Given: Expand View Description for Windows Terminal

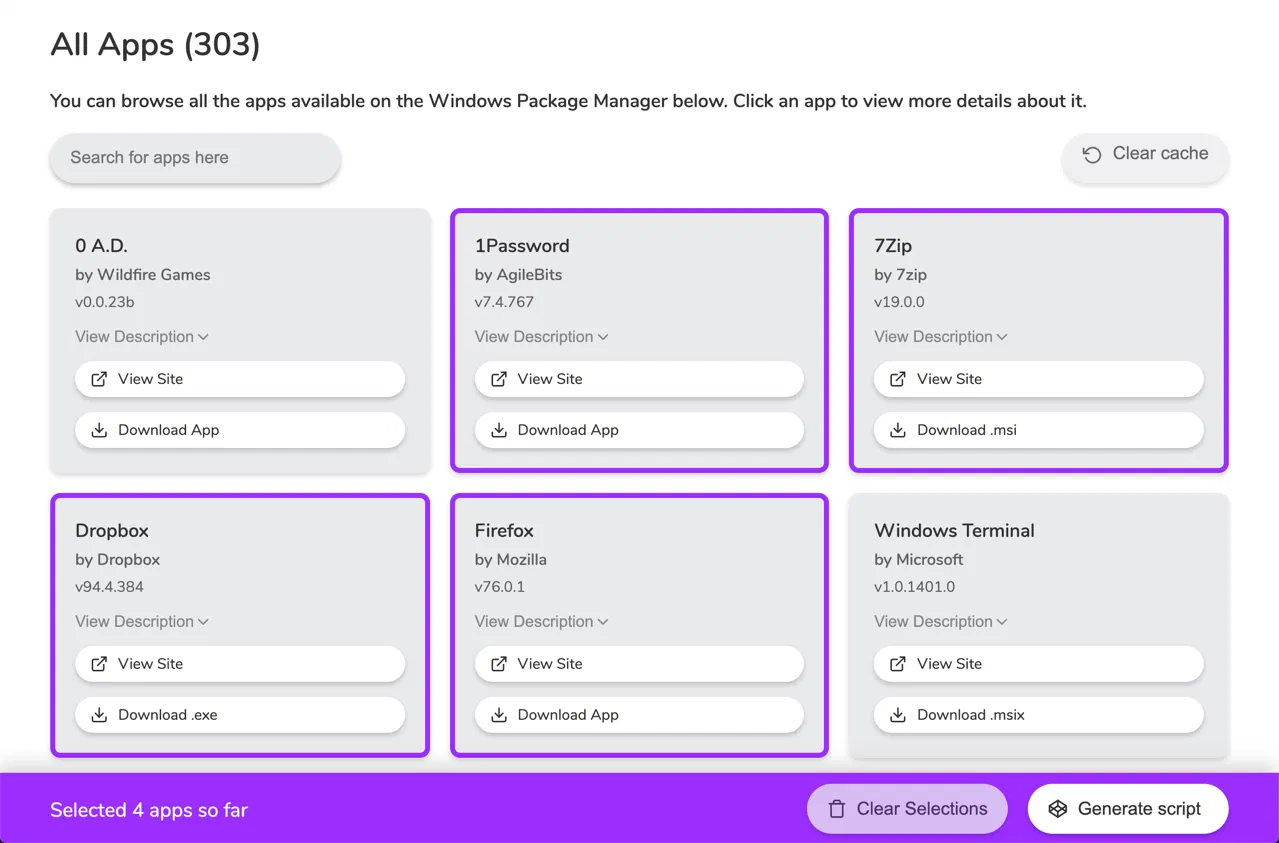Looking at the screenshot, I should [x=940, y=622].
